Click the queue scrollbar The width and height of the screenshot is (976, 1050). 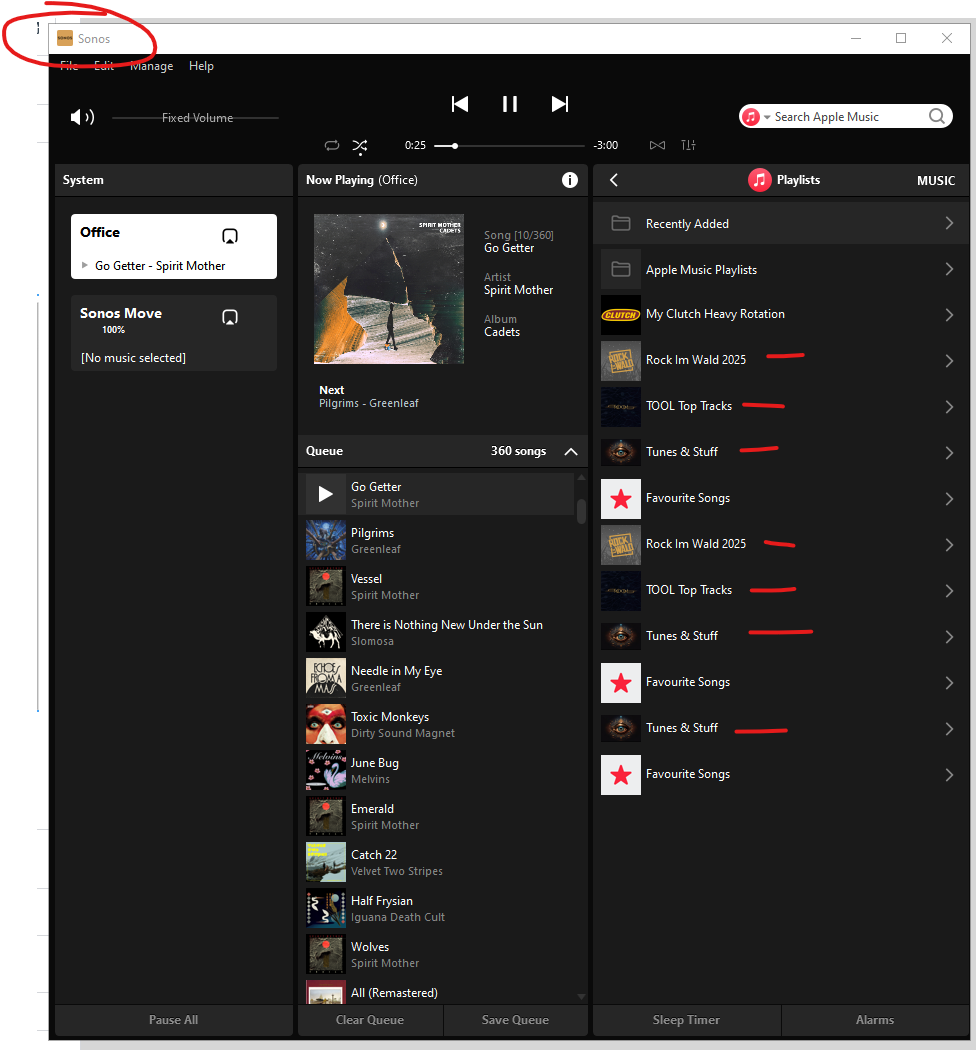[x=581, y=512]
